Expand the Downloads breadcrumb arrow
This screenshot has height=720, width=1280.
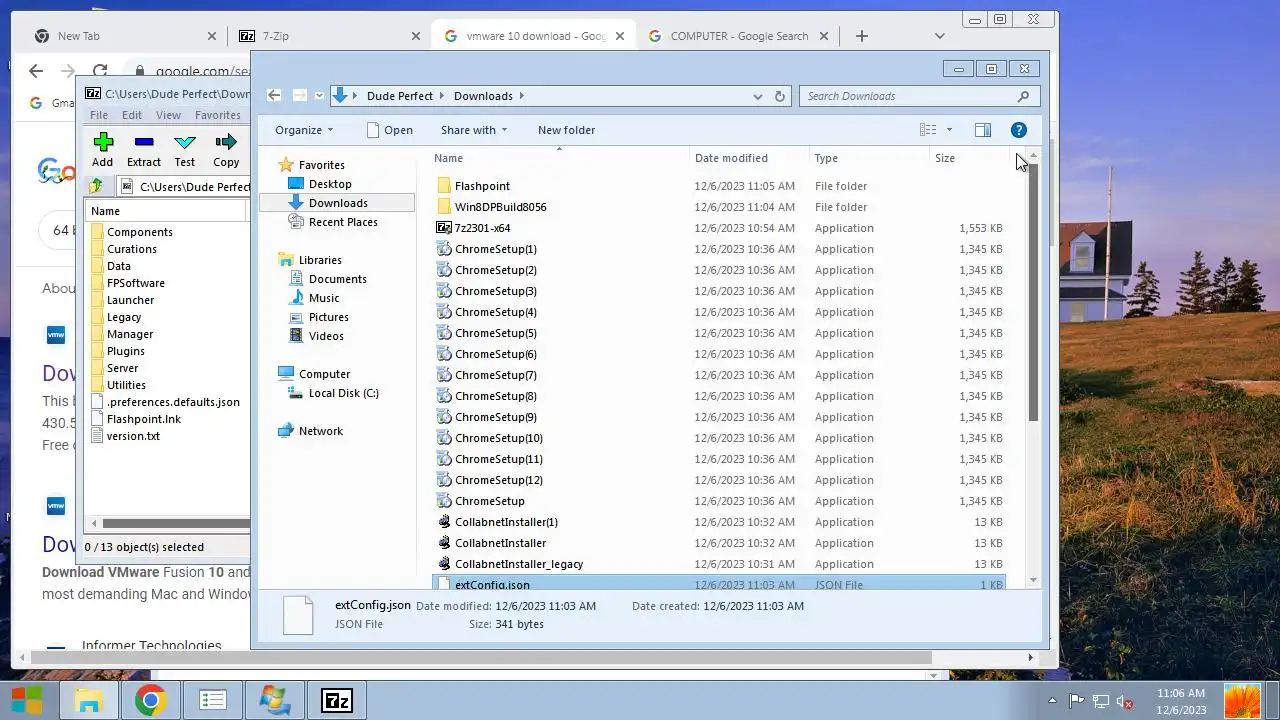click(522, 96)
